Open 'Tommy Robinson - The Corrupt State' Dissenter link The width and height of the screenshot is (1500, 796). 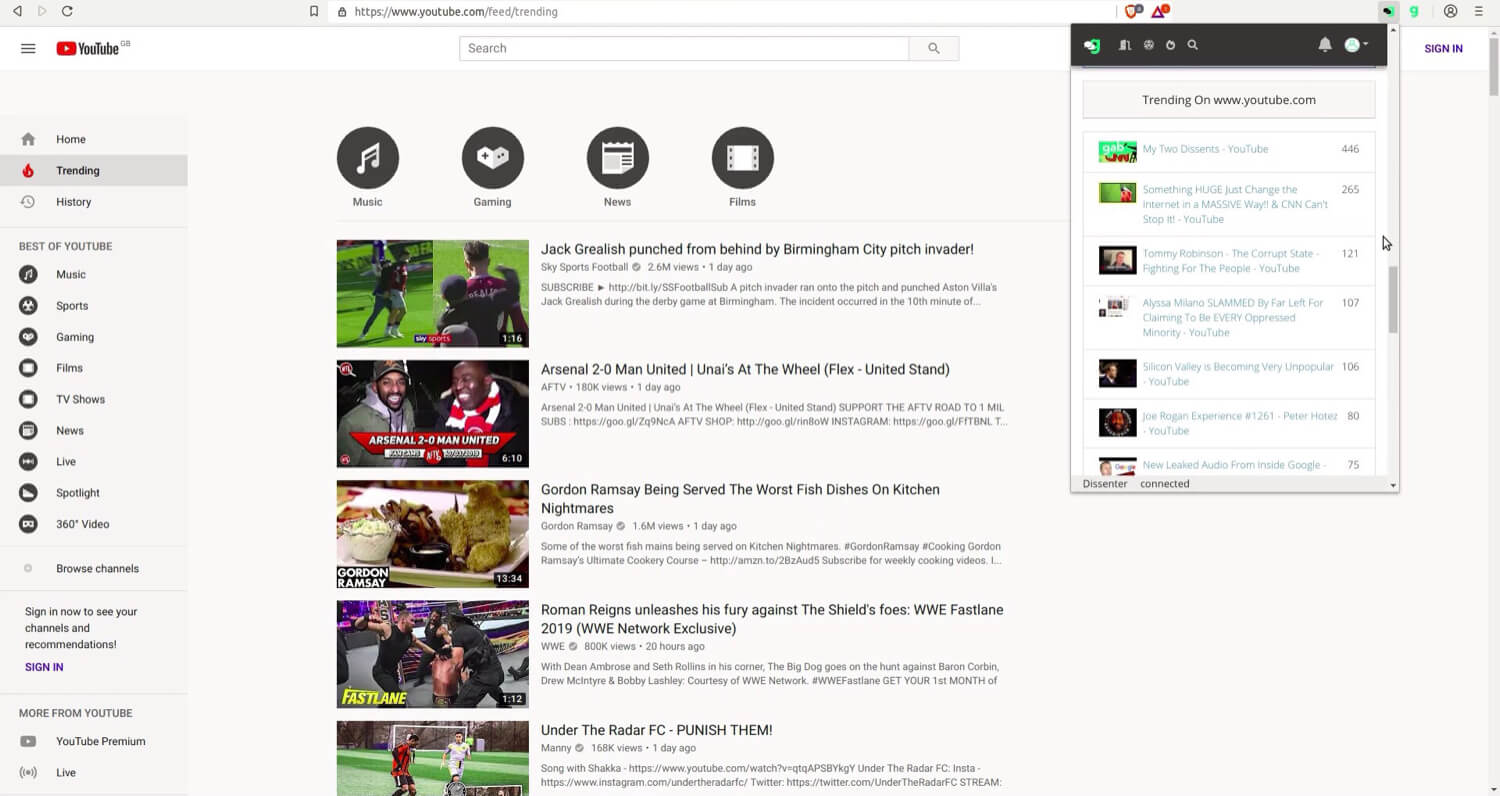coord(1231,261)
